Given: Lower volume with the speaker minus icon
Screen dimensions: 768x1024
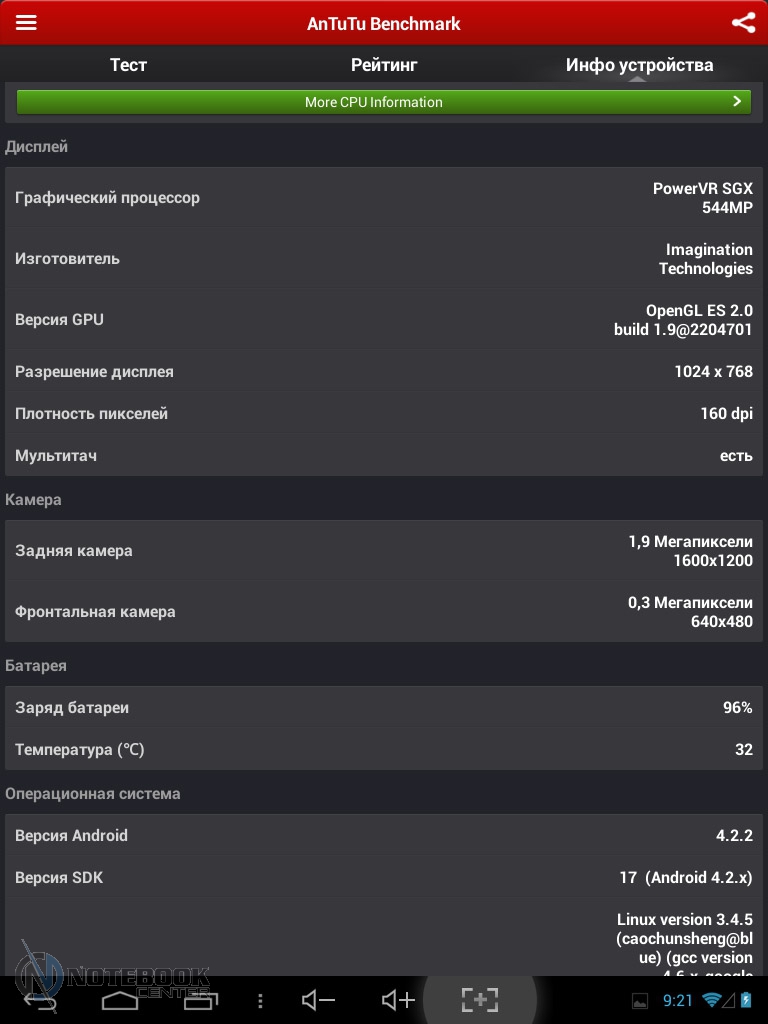Looking at the screenshot, I should coord(318,1000).
